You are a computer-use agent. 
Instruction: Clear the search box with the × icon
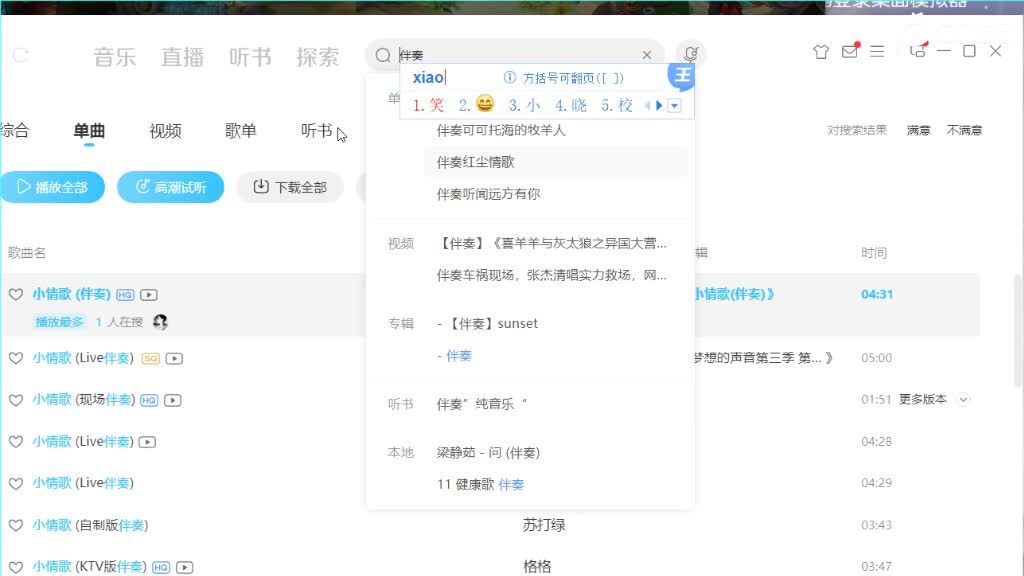646,55
